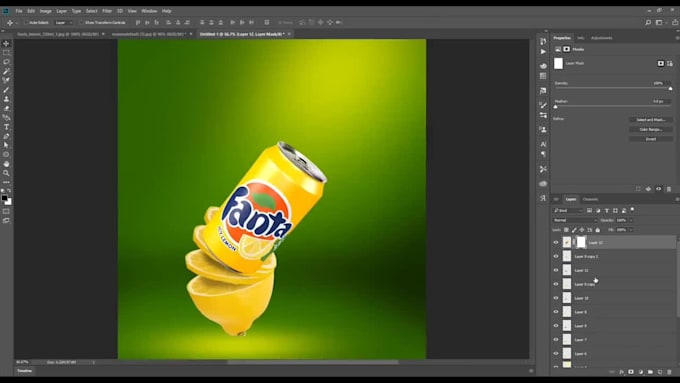680x383 pixels.
Task: Select the Lasso tool
Action: [6, 62]
